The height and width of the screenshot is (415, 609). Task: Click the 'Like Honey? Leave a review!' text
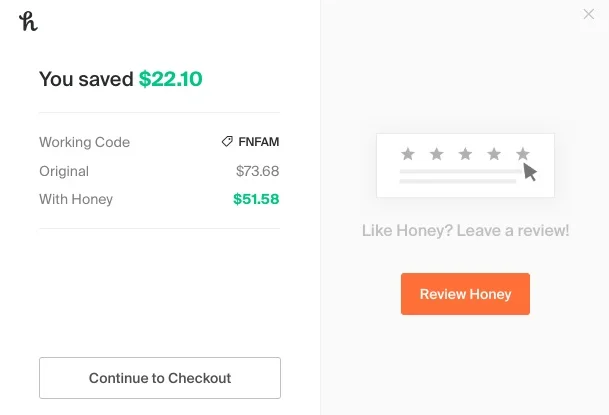[465, 230]
